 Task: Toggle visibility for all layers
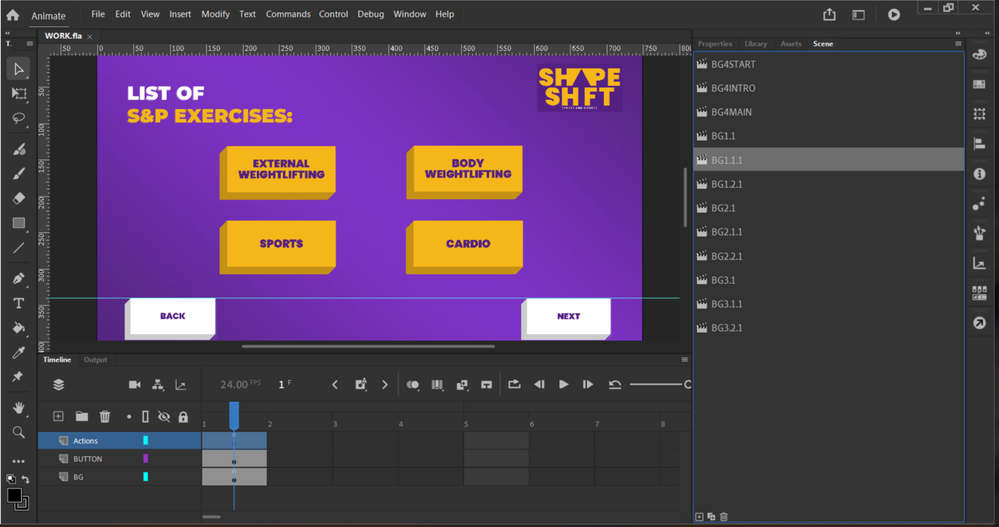[164, 417]
